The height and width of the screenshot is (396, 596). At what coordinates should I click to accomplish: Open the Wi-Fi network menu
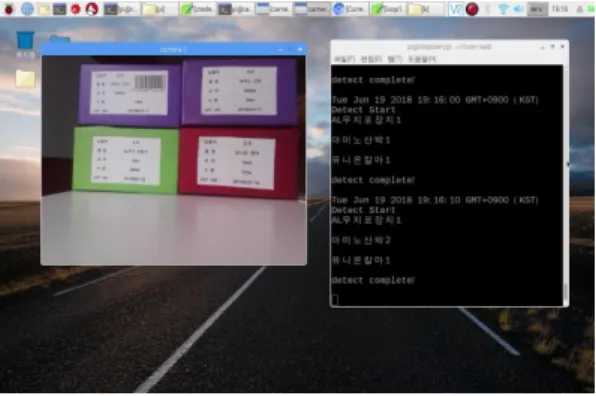503,9
